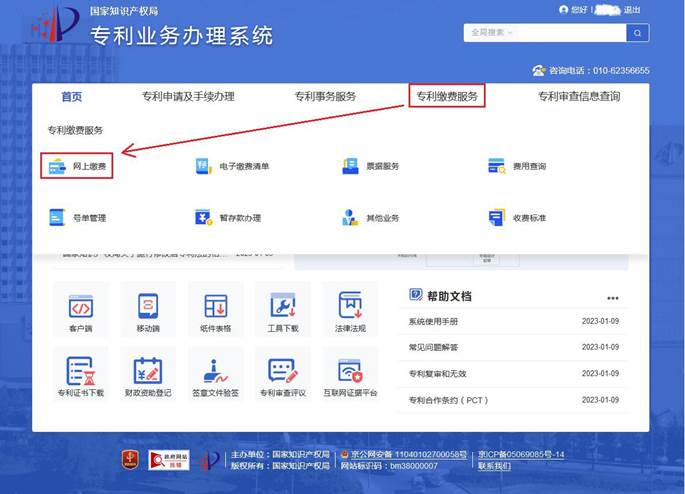Select the 专利事务服务 menu tab
Screen dimensions: 685x494
tap(325, 97)
